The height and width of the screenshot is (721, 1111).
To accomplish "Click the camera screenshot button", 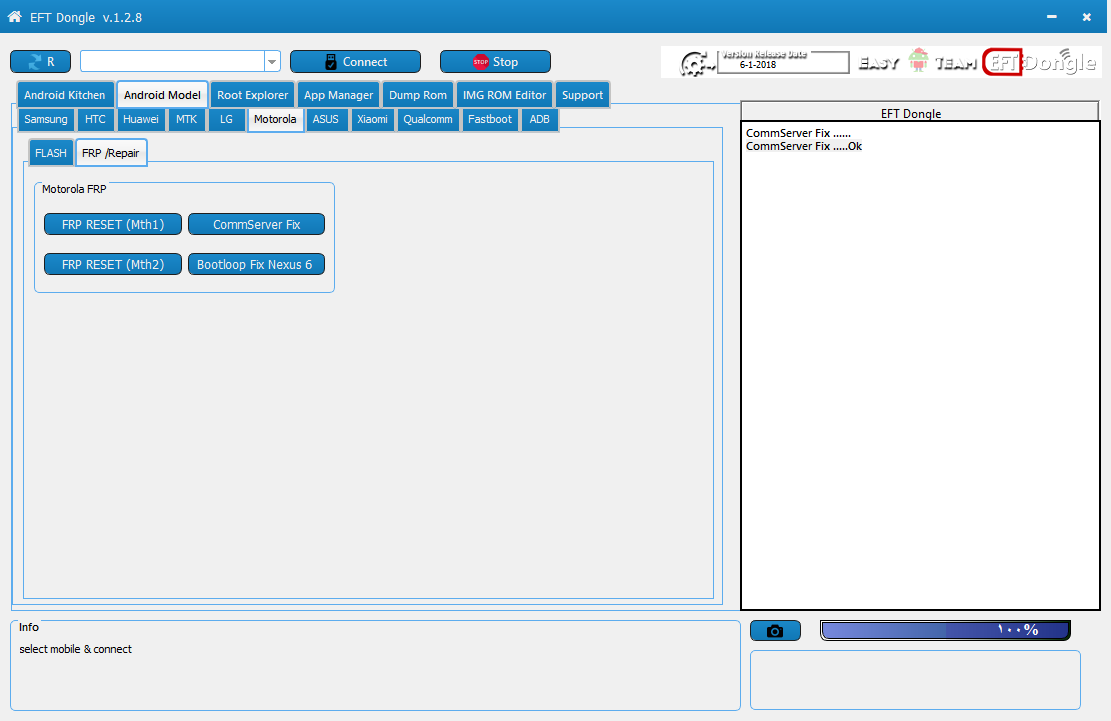I will click(x=775, y=630).
